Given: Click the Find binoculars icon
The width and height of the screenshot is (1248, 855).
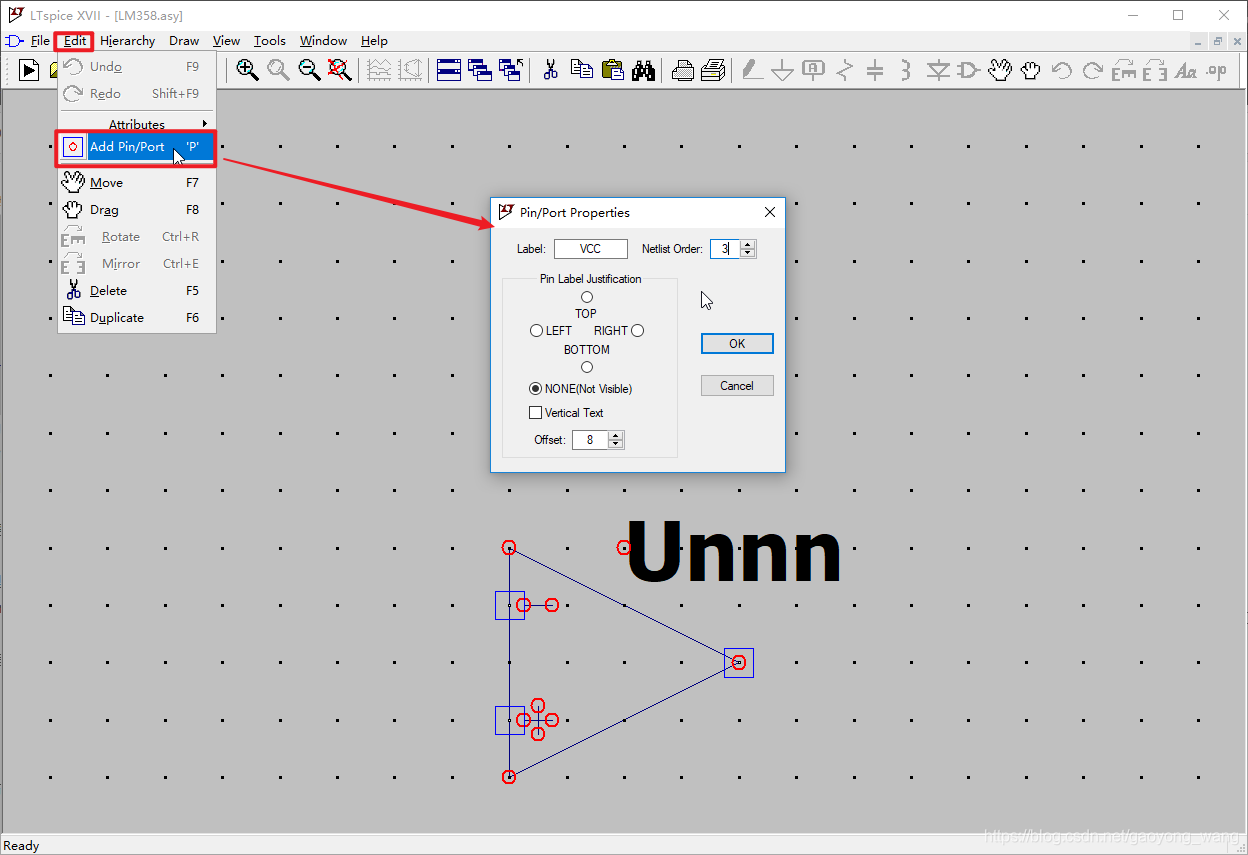Looking at the screenshot, I should point(643,70).
